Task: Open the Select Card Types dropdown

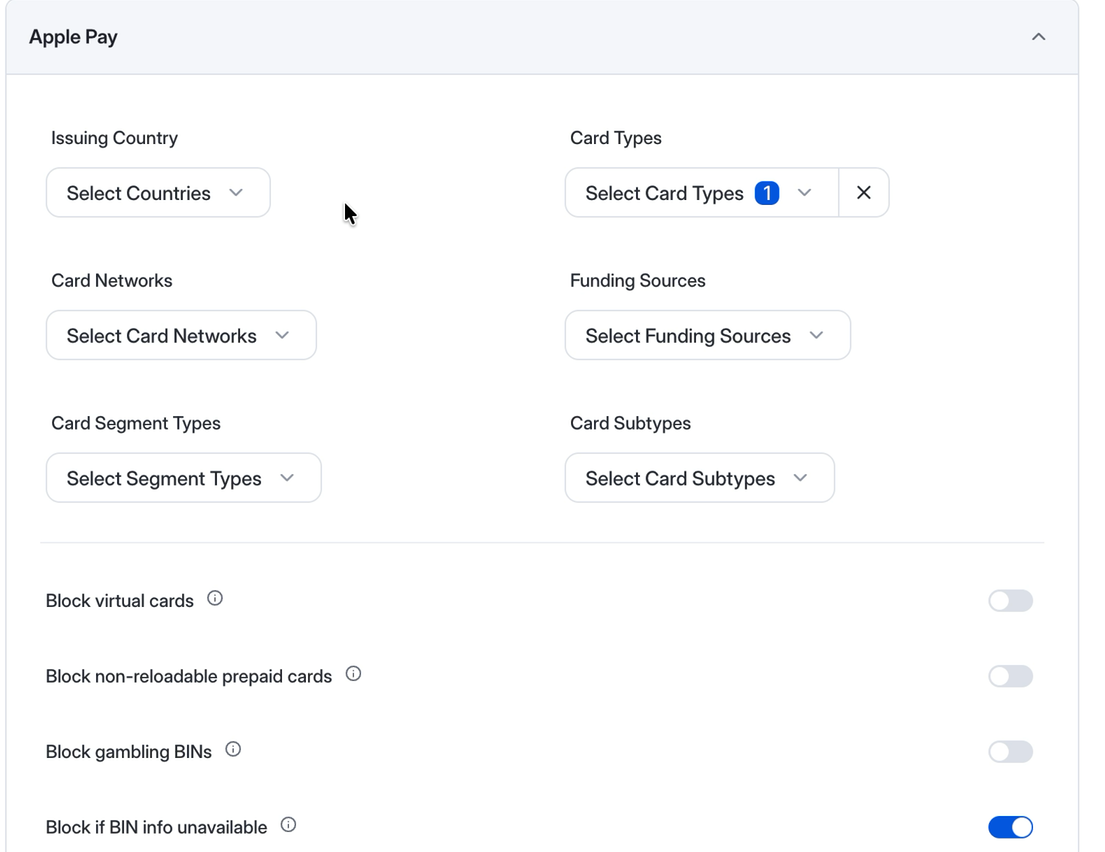Action: 702,192
